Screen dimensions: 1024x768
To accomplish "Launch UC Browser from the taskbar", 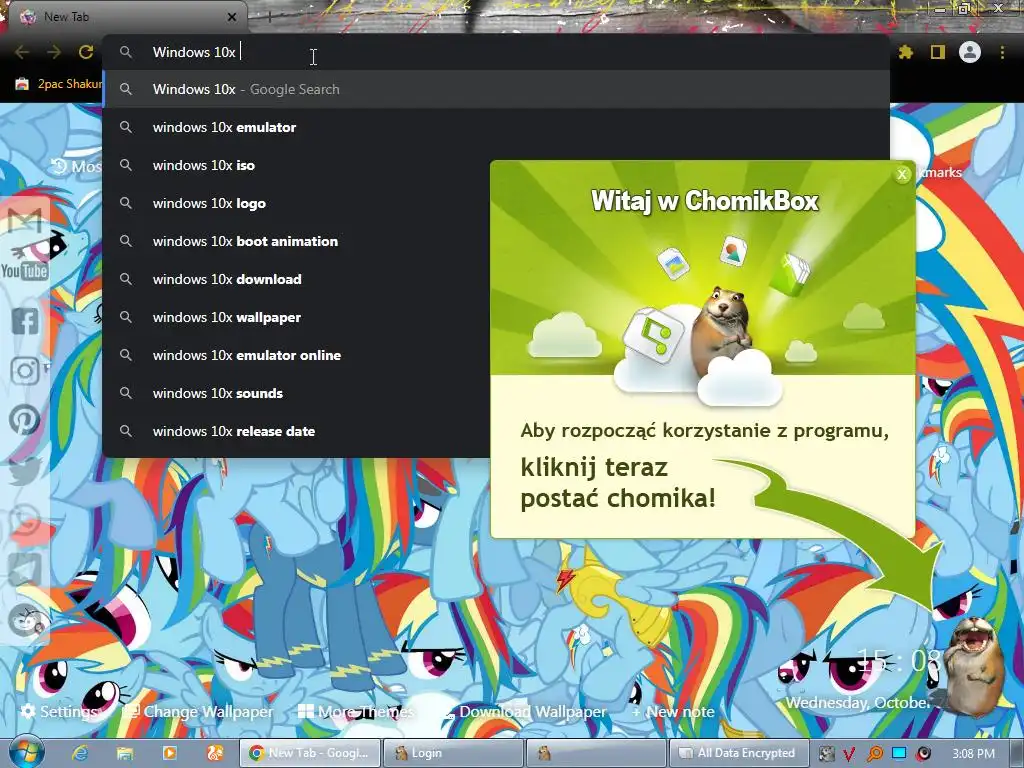I will tap(215, 753).
